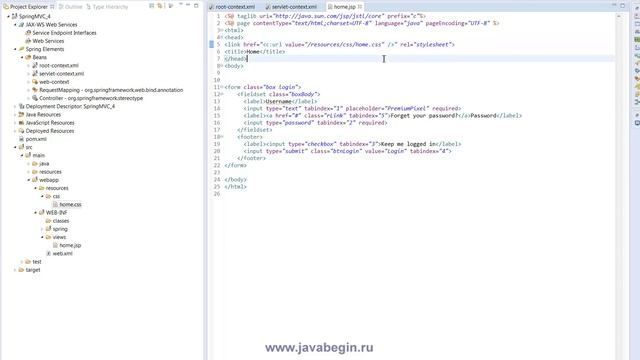The width and height of the screenshot is (640, 360).
Task: Toggle Link with Editor in Project Explorer
Action: click(160, 6)
